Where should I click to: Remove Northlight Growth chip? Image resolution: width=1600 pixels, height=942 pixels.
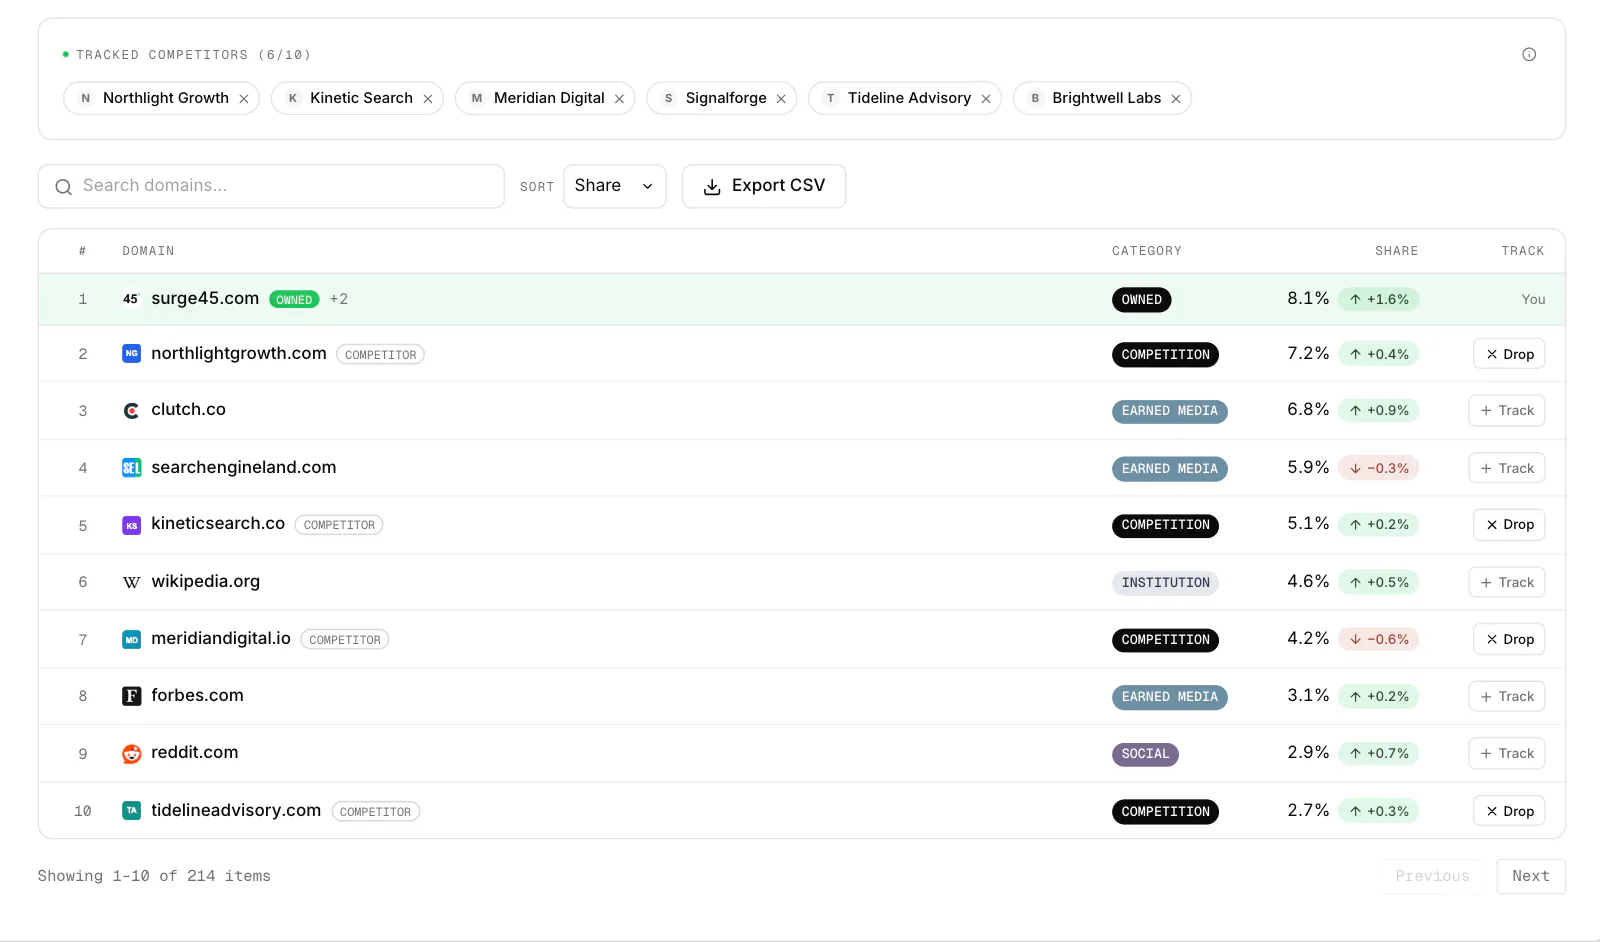coord(244,99)
